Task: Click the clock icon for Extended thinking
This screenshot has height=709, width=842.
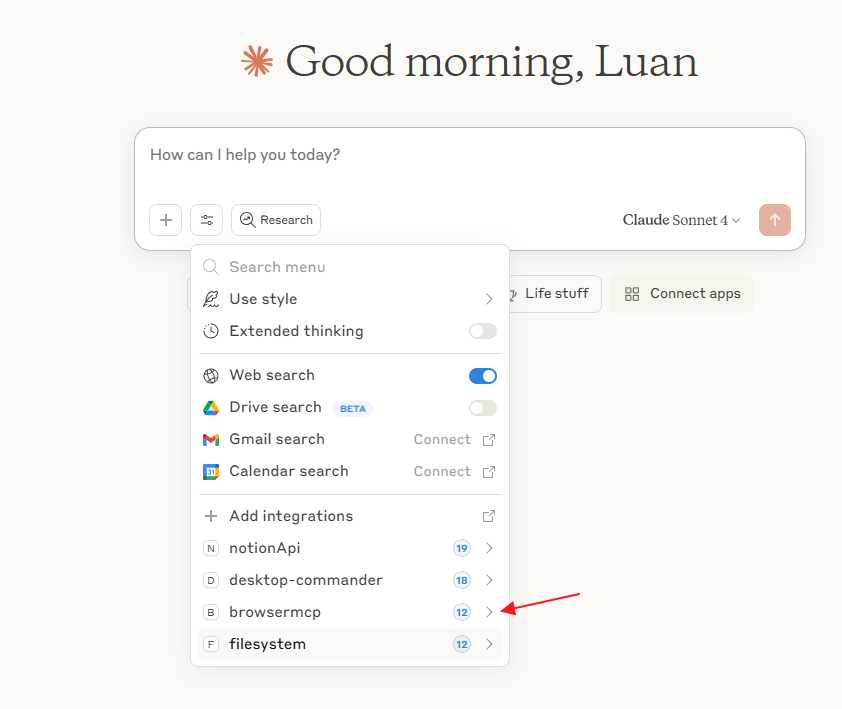Action: (210, 331)
